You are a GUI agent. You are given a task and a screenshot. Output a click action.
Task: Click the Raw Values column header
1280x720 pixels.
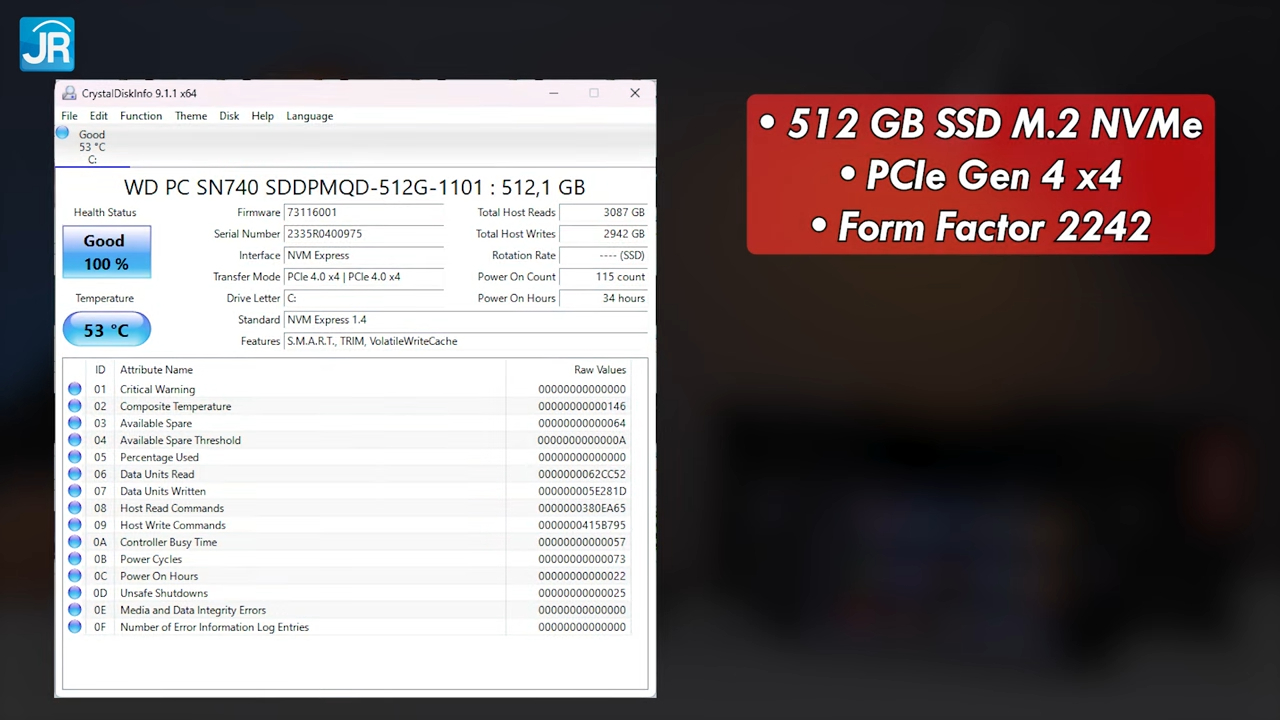pos(599,370)
